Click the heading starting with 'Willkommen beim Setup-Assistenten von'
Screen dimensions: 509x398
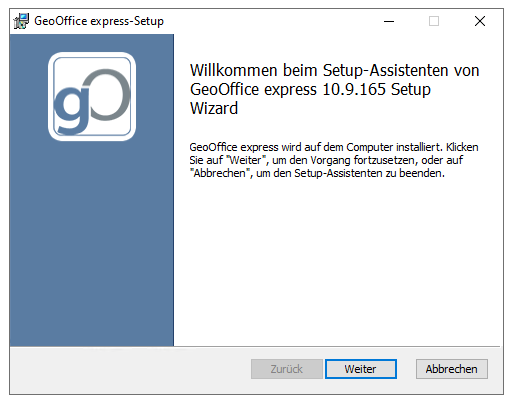pos(334,89)
